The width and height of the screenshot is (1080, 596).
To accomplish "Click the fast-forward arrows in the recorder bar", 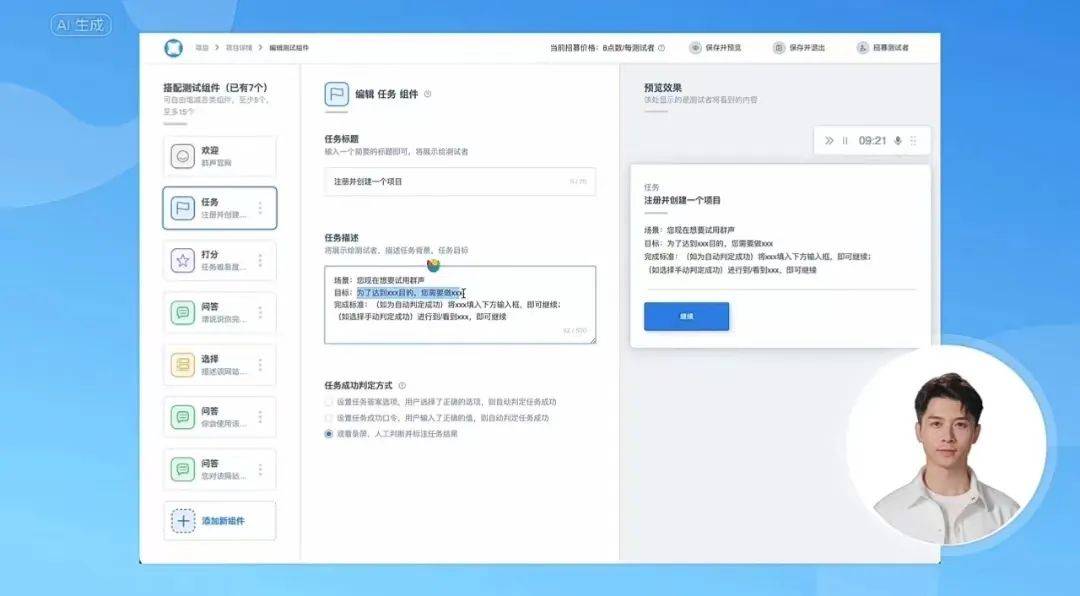I will [x=829, y=141].
